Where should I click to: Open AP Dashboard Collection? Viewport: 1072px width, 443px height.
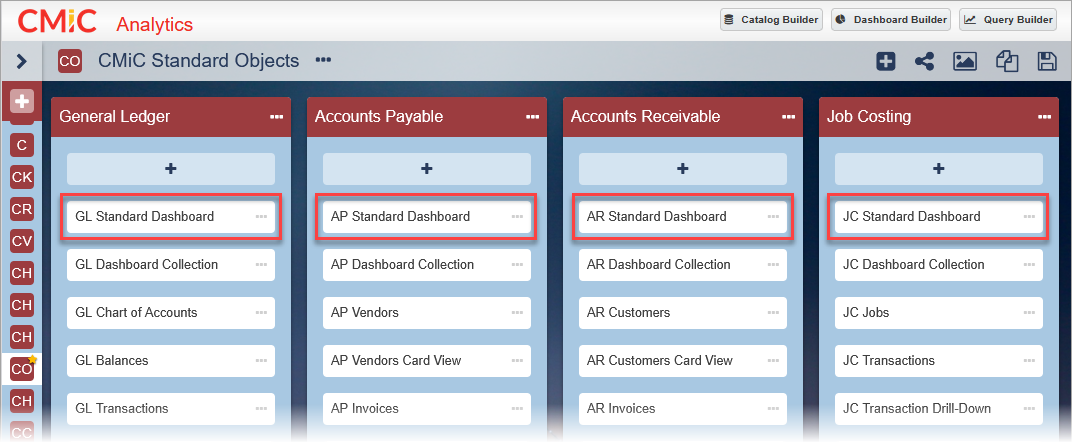[x=427, y=265]
